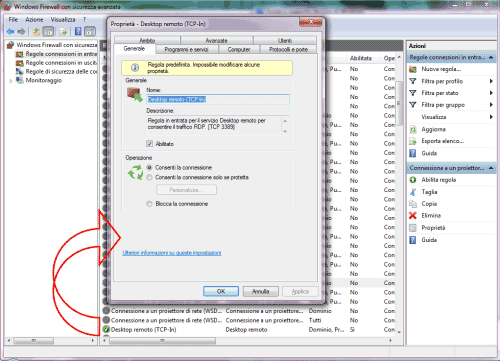Select Regole connessioni in entrata tree item
The width and height of the screenshot is (500, 361).
click(56, 54)
